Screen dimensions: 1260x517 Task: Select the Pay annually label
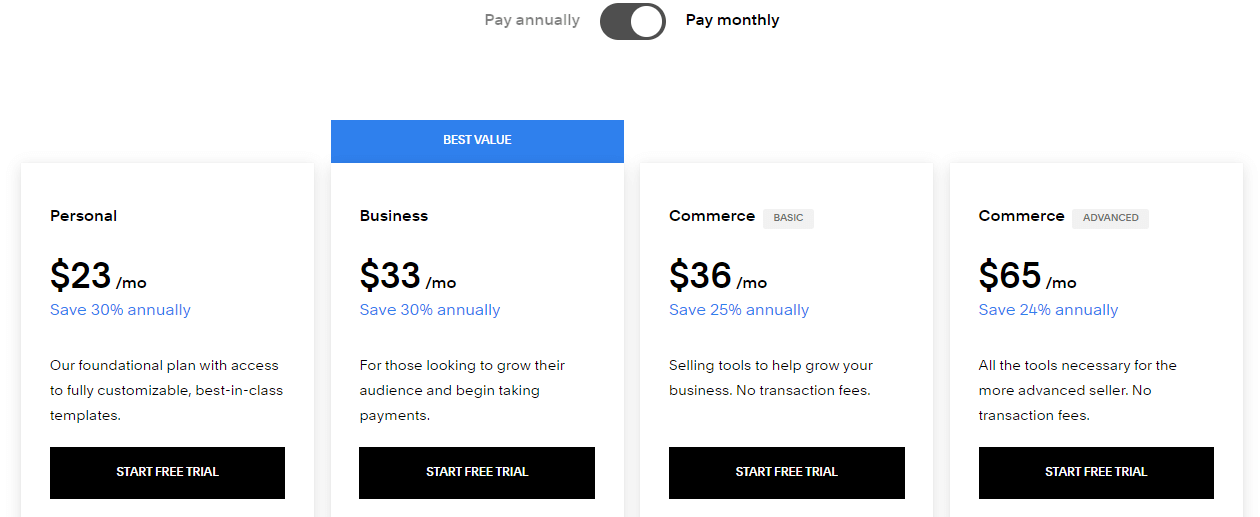[532, 20]
